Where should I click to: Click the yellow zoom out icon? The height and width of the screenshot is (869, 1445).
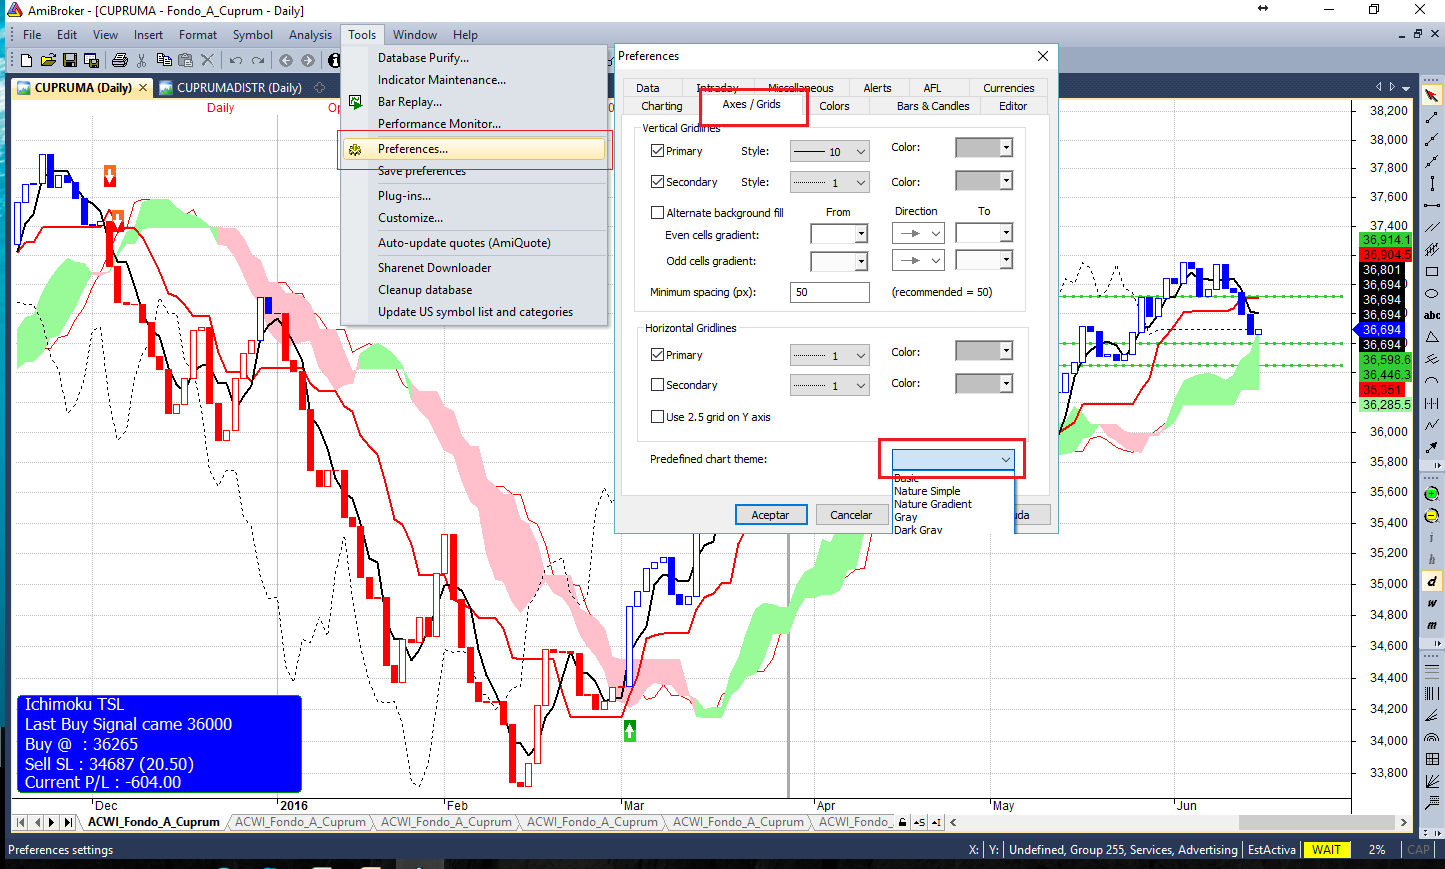click(1432, 516)
